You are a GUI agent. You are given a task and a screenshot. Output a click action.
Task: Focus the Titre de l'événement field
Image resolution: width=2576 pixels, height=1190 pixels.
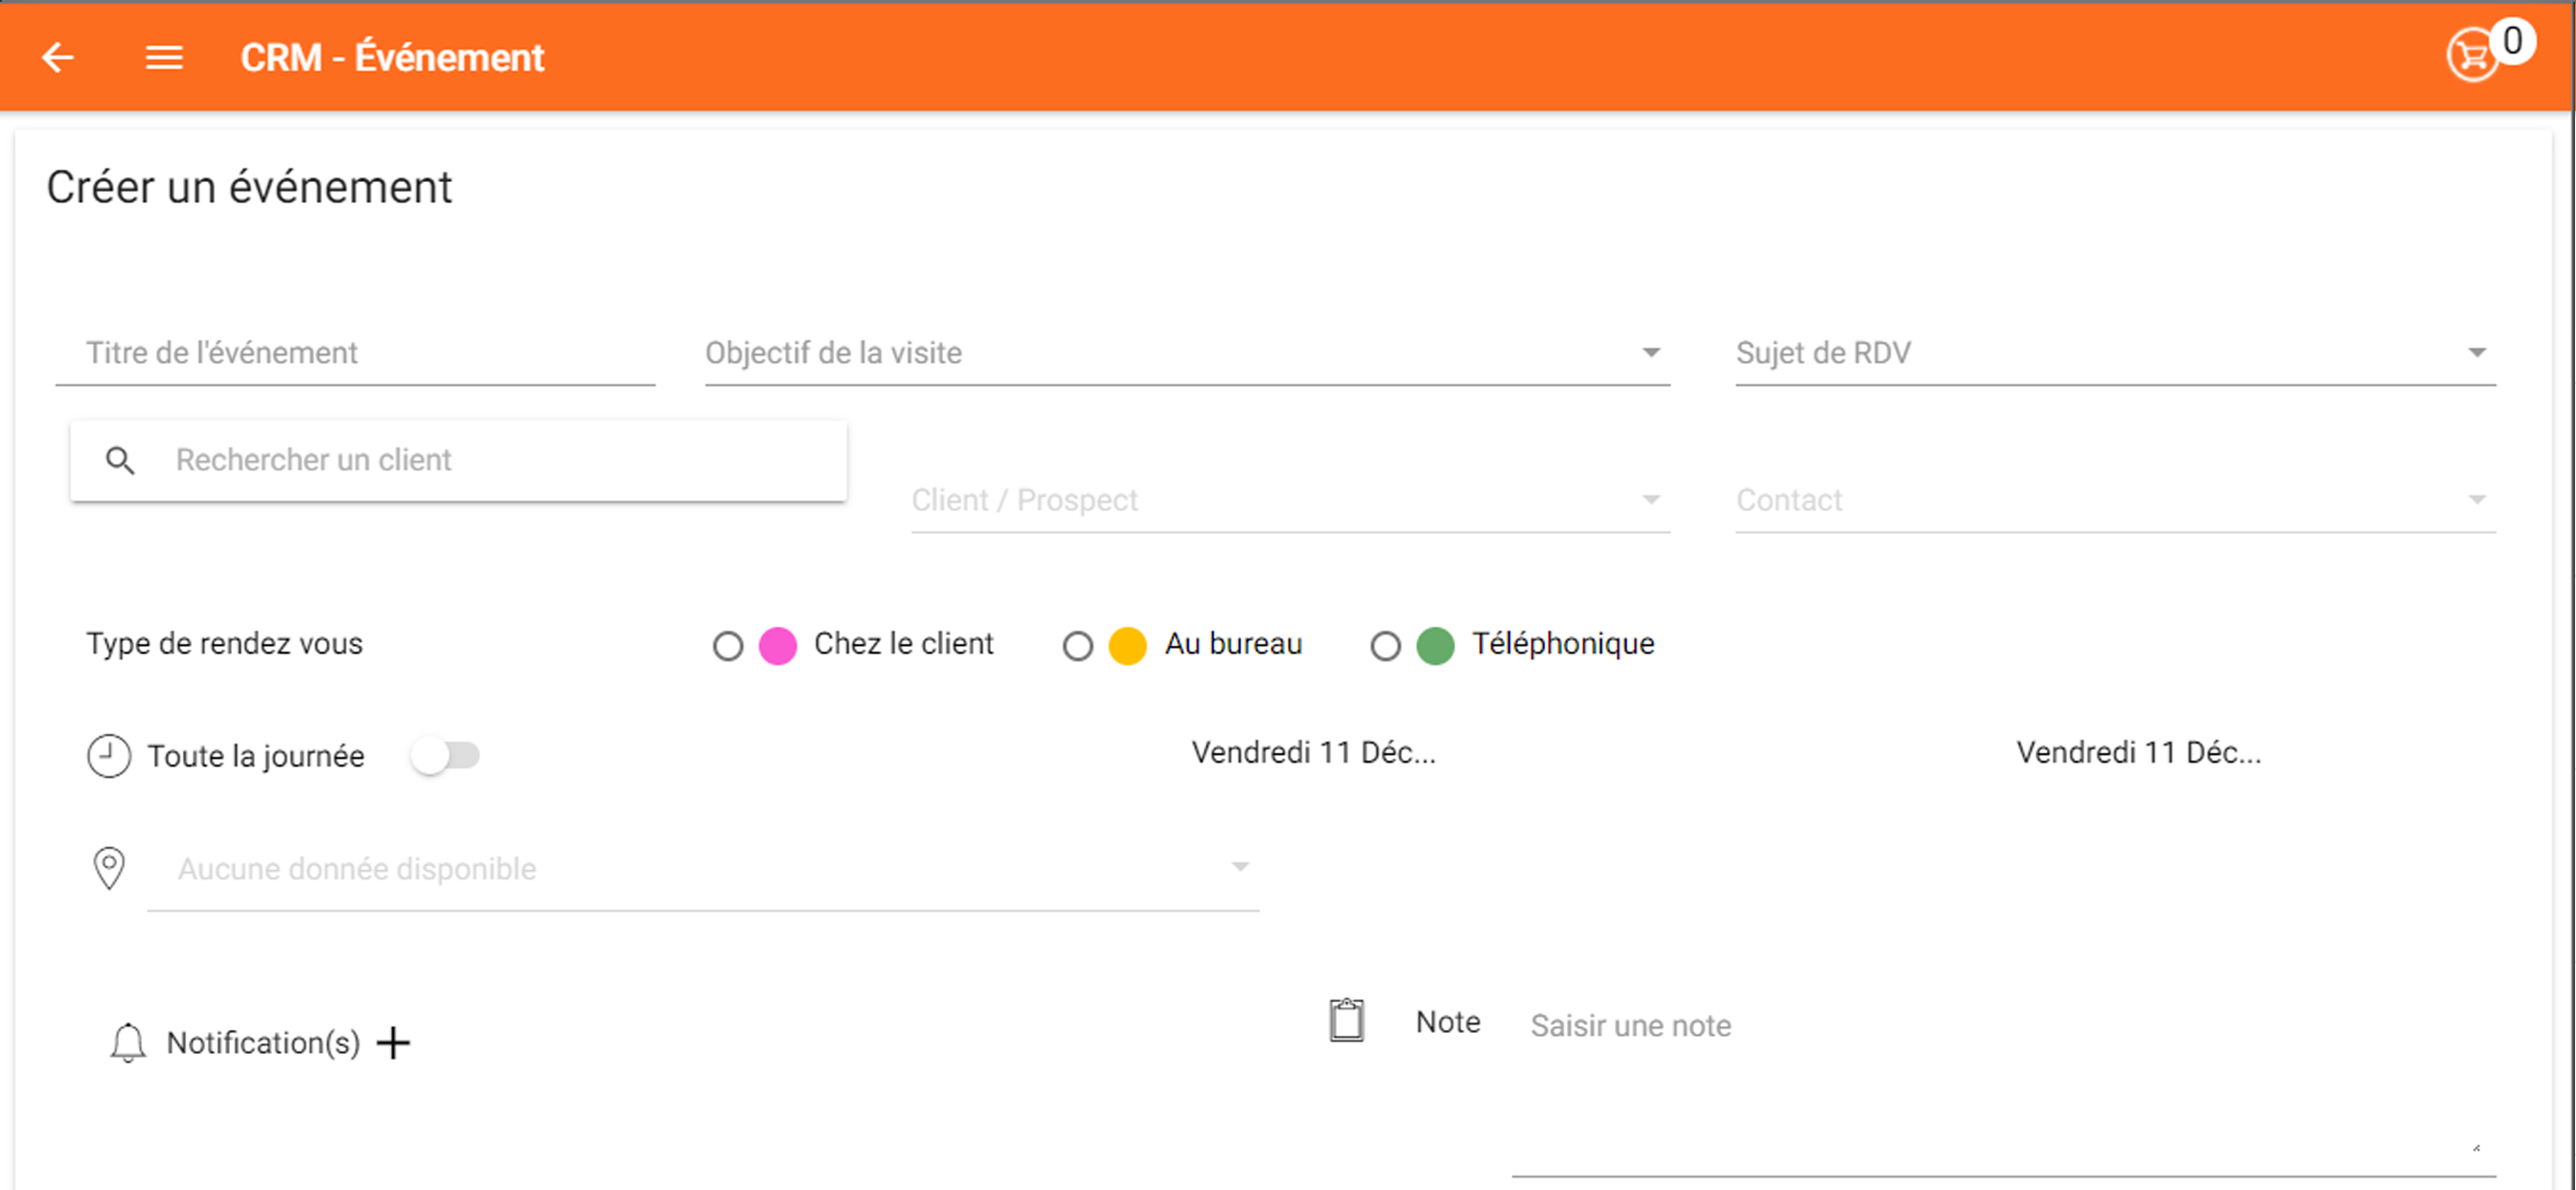point(355,353)
